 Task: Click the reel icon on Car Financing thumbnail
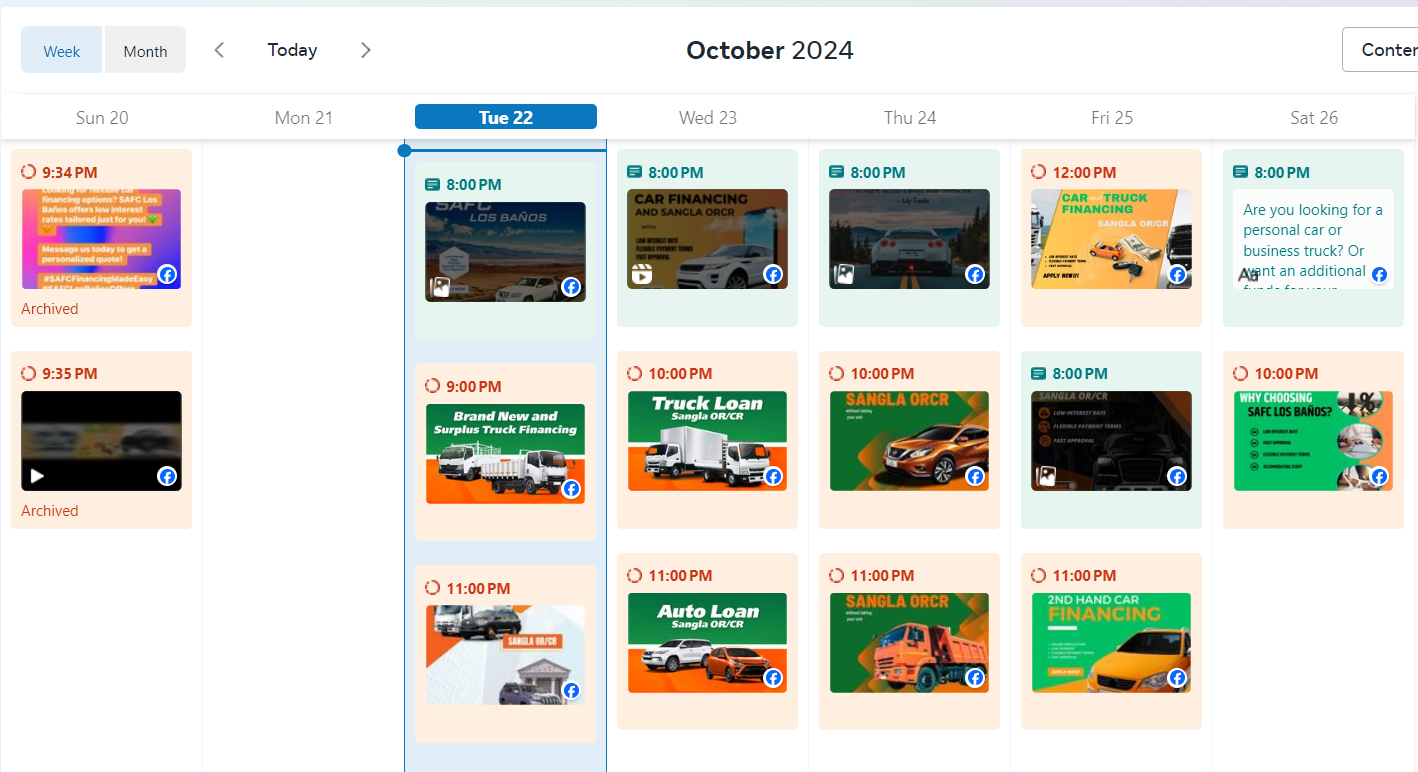coord(640,274)
